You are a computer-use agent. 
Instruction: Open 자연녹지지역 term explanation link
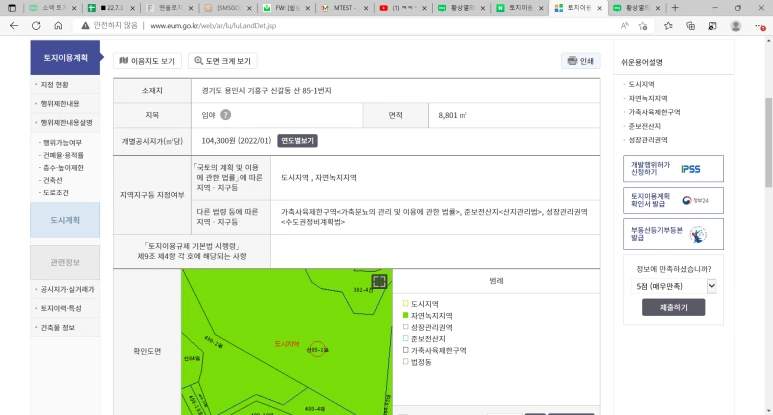pyautogui.click(x=648, y=98)
